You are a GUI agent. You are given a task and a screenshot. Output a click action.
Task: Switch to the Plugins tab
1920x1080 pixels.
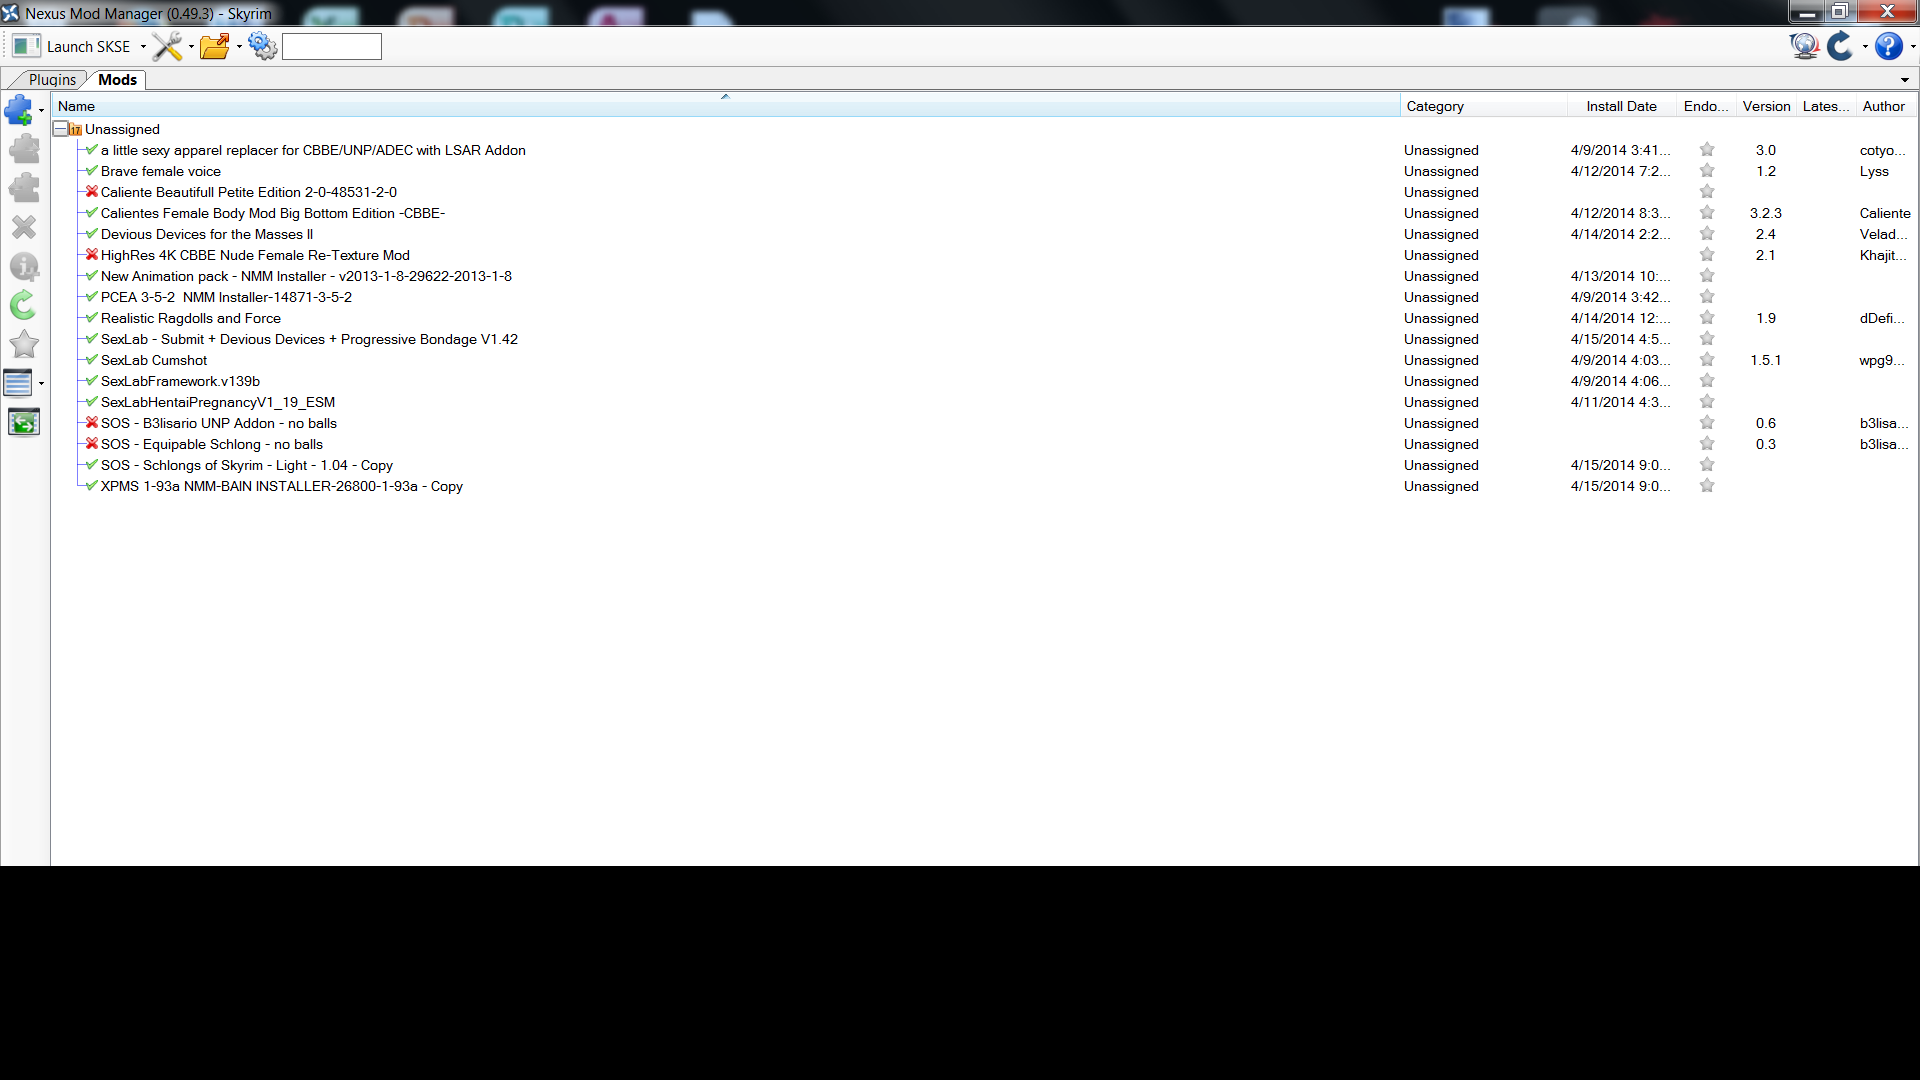pyautogui.click(x=52, y=80)
